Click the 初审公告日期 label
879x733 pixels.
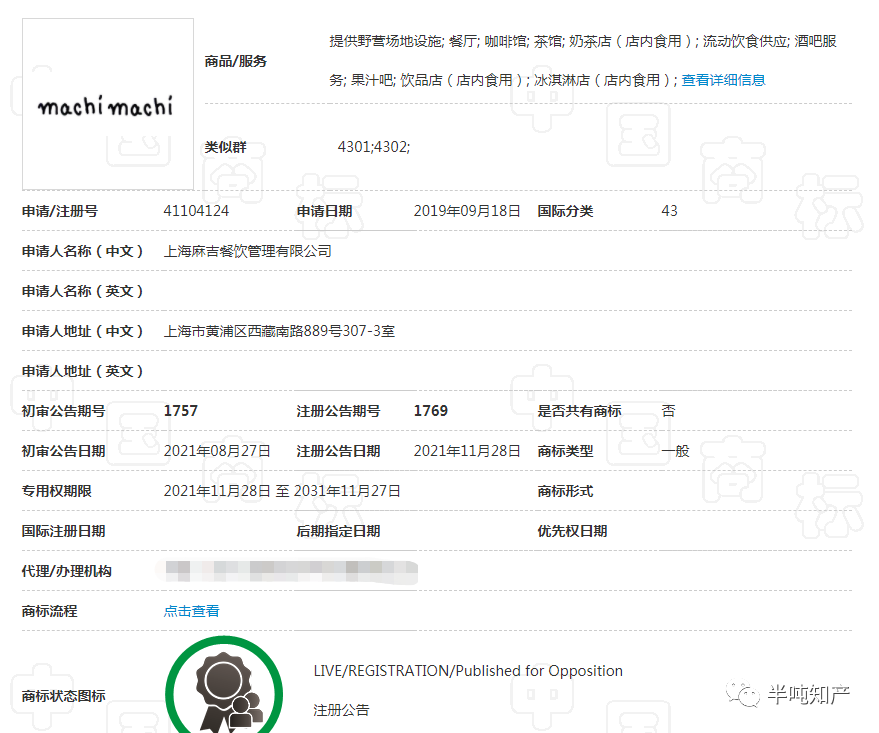coord(63,451)
